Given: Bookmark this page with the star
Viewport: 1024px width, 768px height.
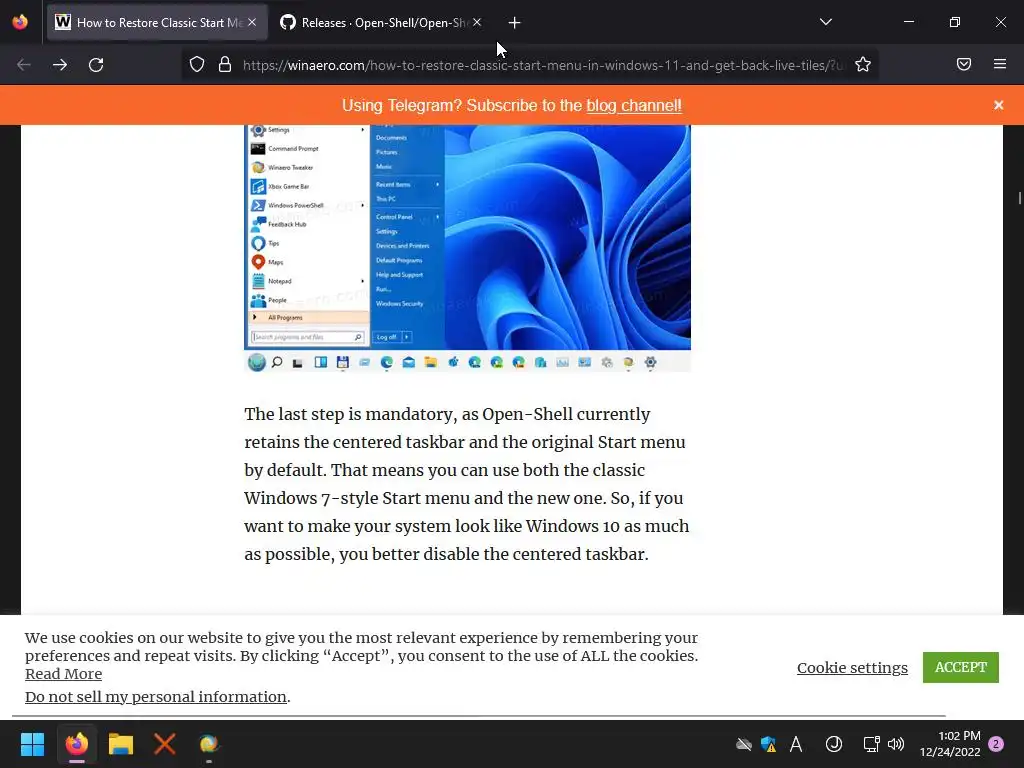Looking at the screenshot, I should pos(863,65).
